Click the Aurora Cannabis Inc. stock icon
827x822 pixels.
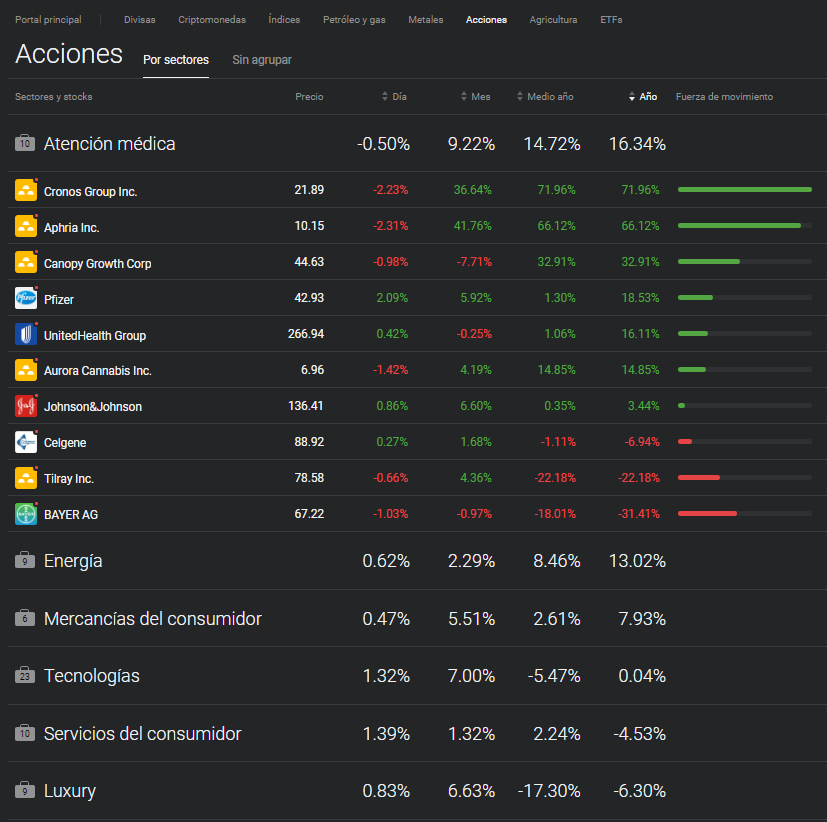[x=26, y=370]
